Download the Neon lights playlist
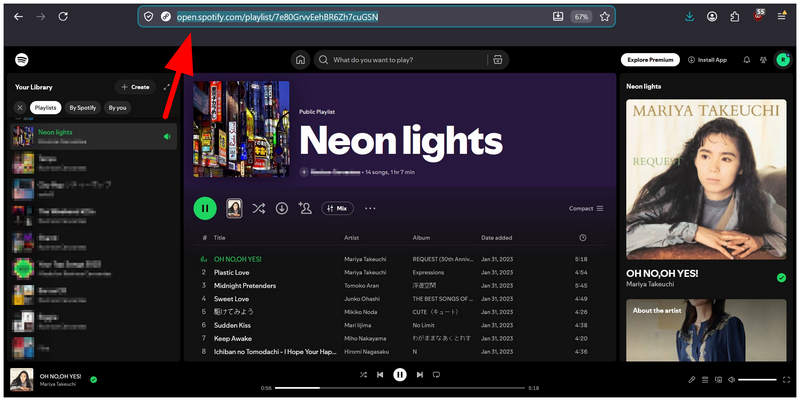Image resolution: width=800 pixels, height=401 pixels. [x=282, y=208]
